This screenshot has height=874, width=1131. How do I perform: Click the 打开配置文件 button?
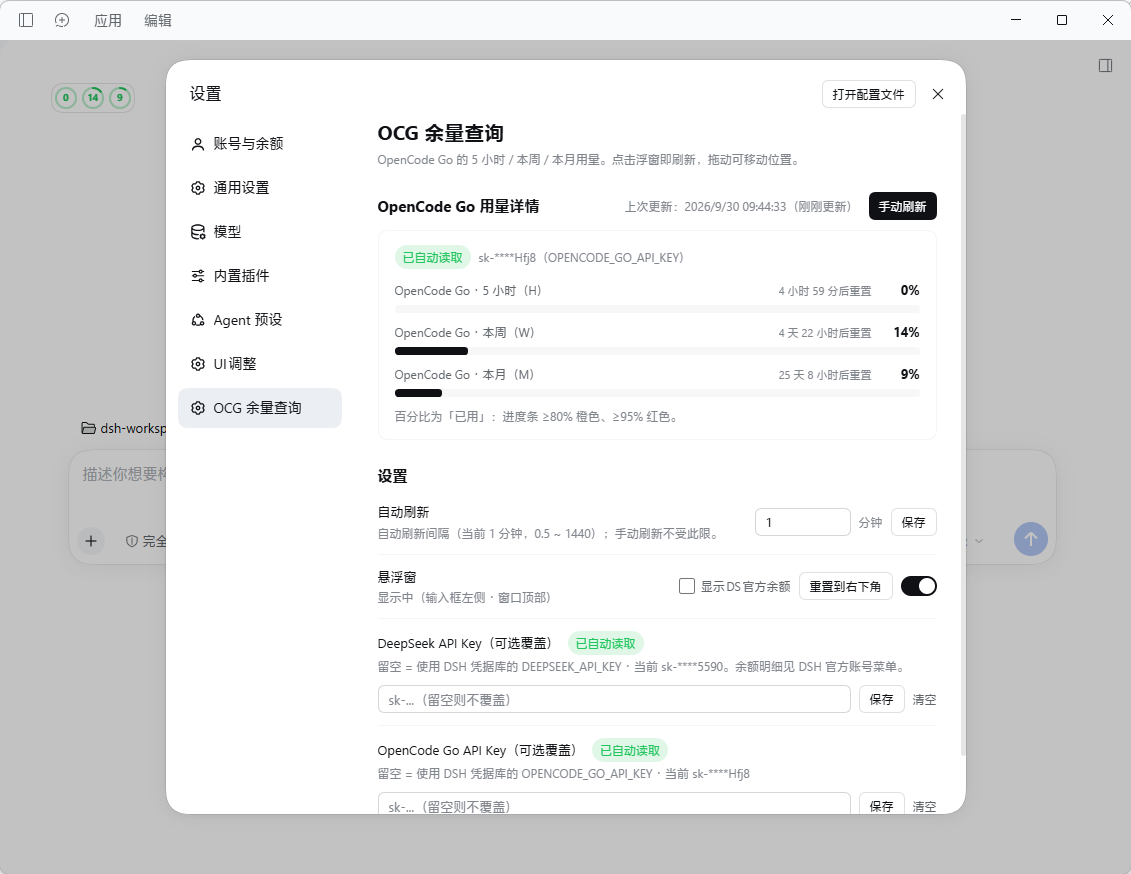click(868, 94)
